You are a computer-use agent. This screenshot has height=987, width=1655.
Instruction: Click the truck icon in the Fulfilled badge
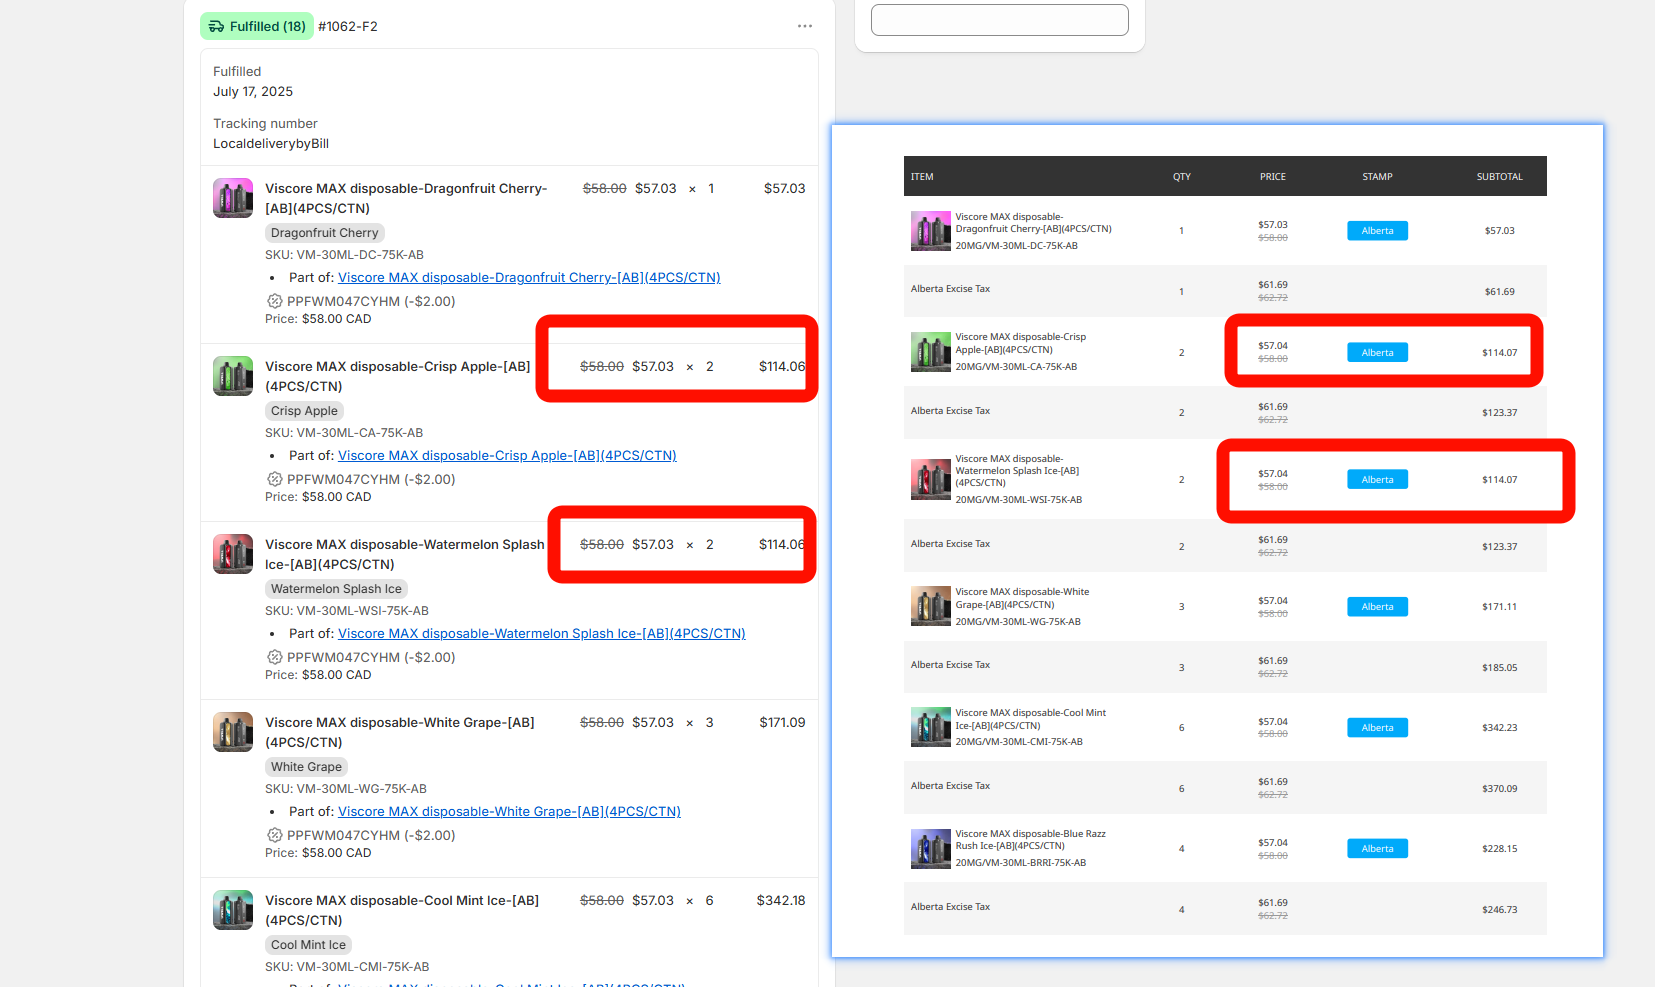coord(216,27)
